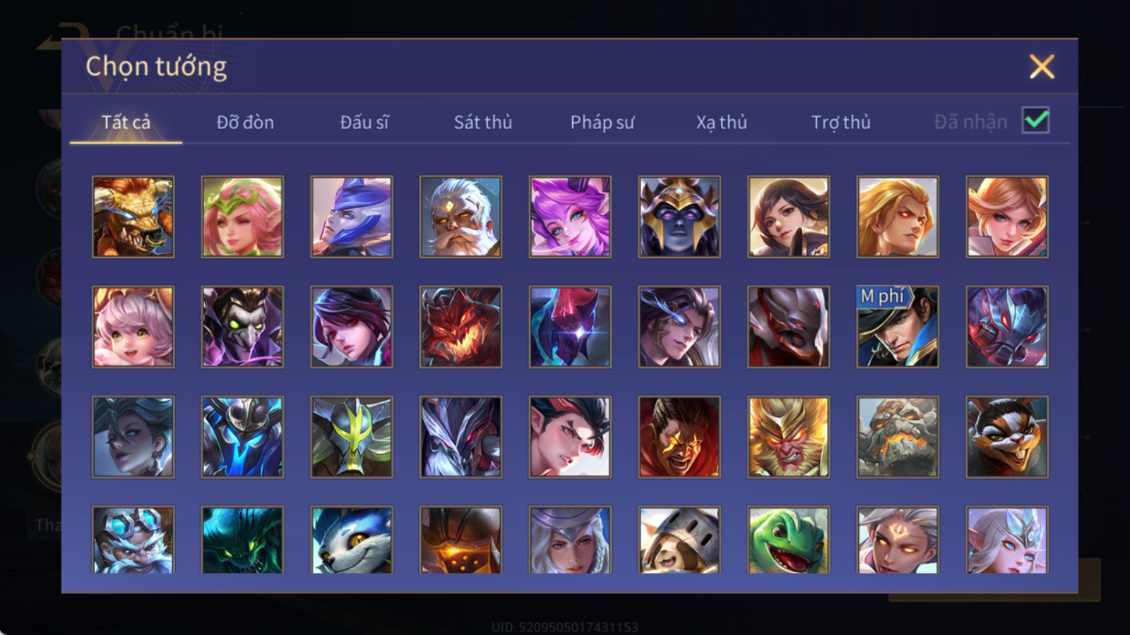1130x635 pixels.
Task: Select the red panda hero portrait
Action: click(1007, 437)
